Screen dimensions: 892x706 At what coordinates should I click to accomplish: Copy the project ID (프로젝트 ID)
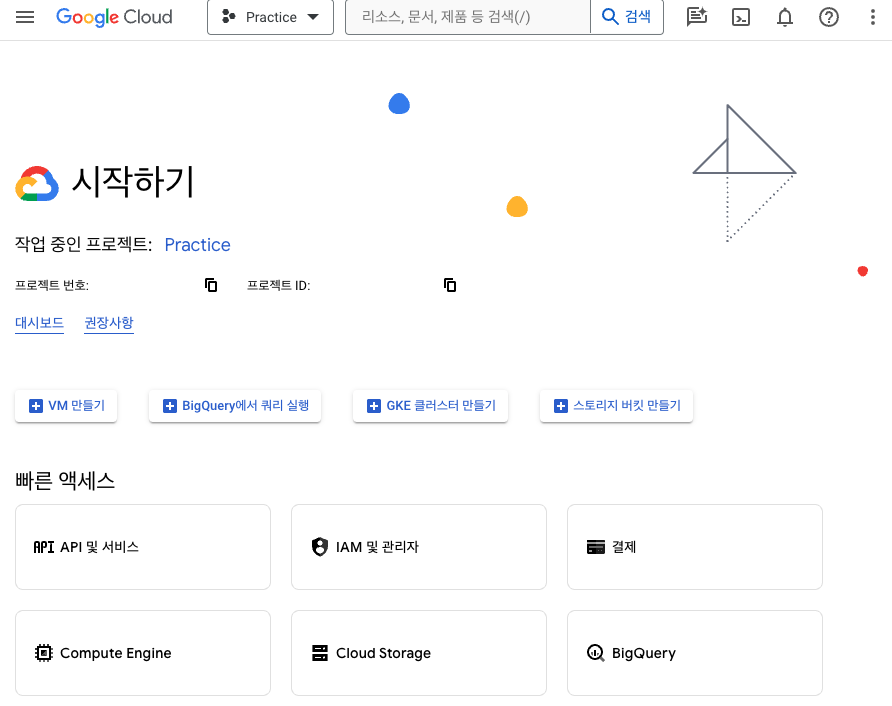coord(450,285)
